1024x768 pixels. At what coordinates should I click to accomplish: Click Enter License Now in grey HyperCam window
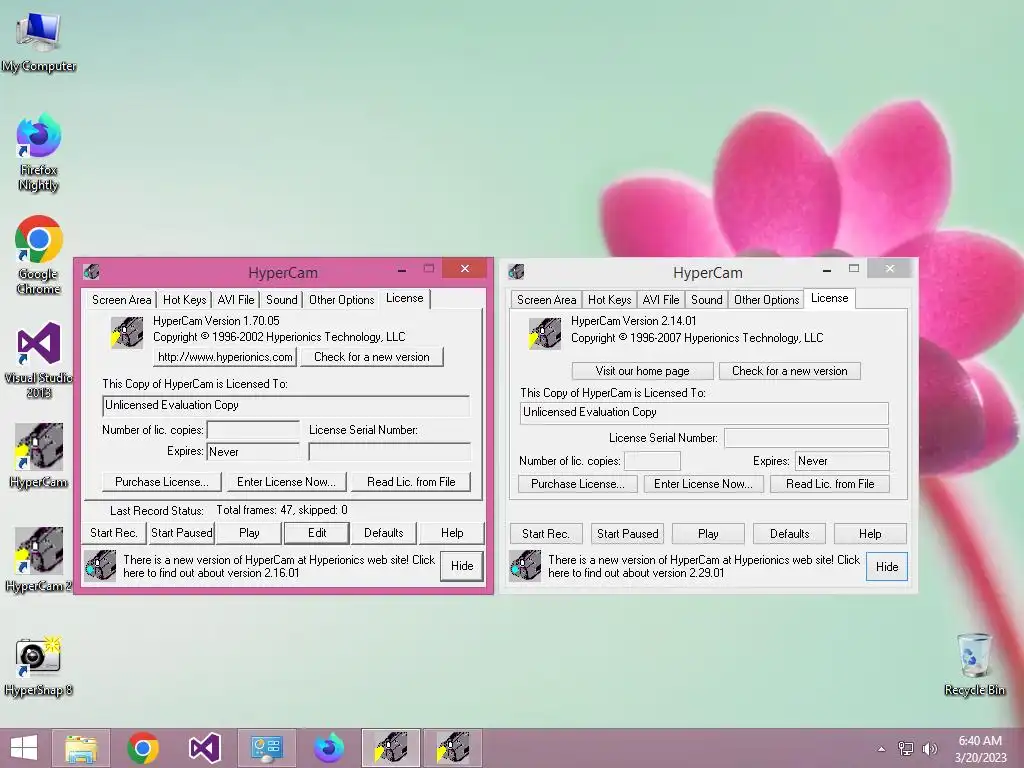(x=703, y=484)
